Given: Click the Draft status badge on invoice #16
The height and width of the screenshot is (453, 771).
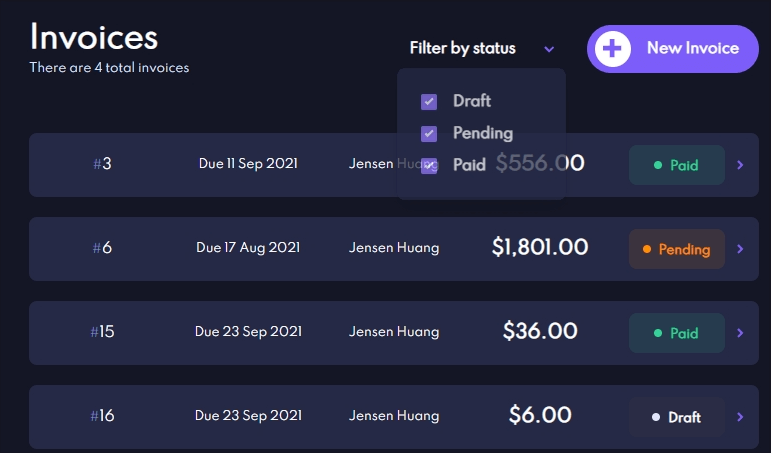Looking at the screenshot, I should [676, 417].
